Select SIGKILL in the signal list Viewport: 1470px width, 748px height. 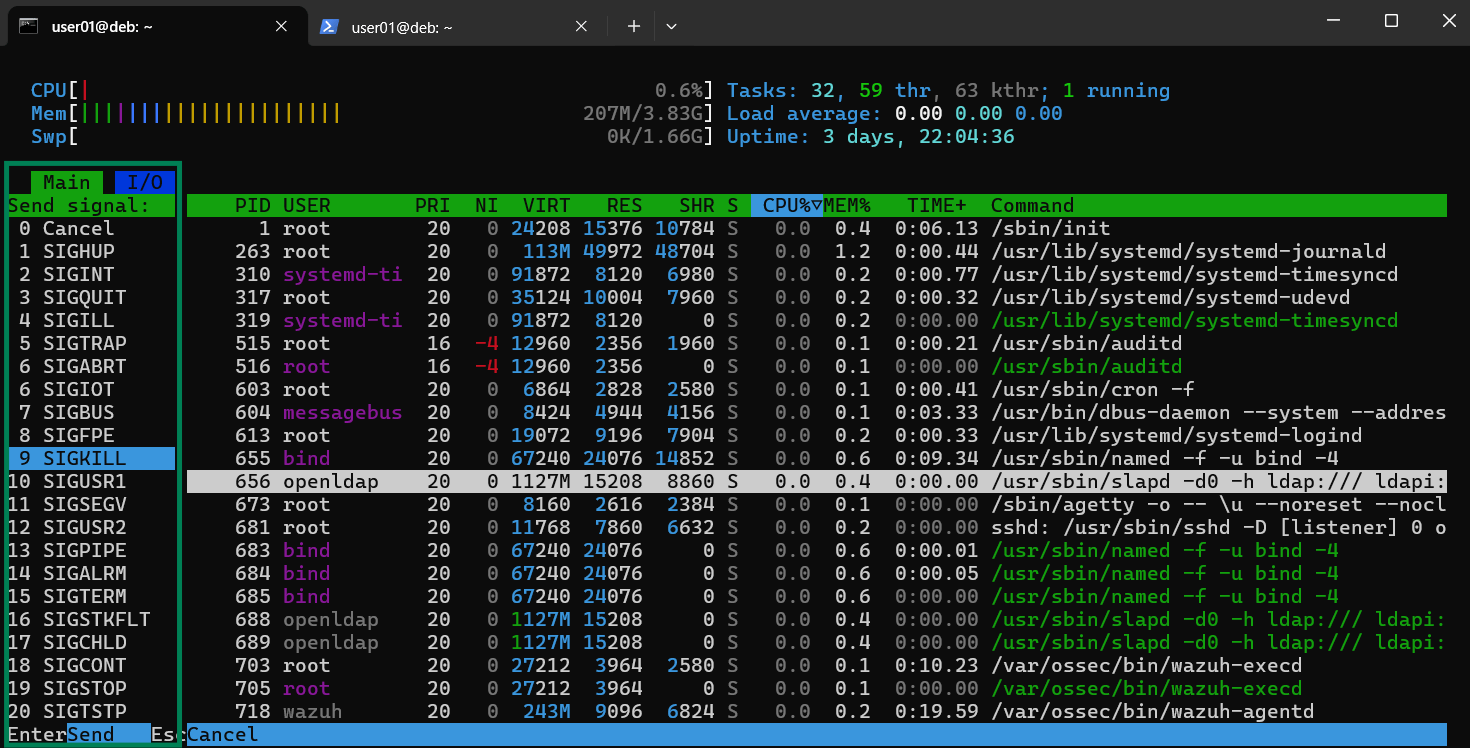(84, 458)
